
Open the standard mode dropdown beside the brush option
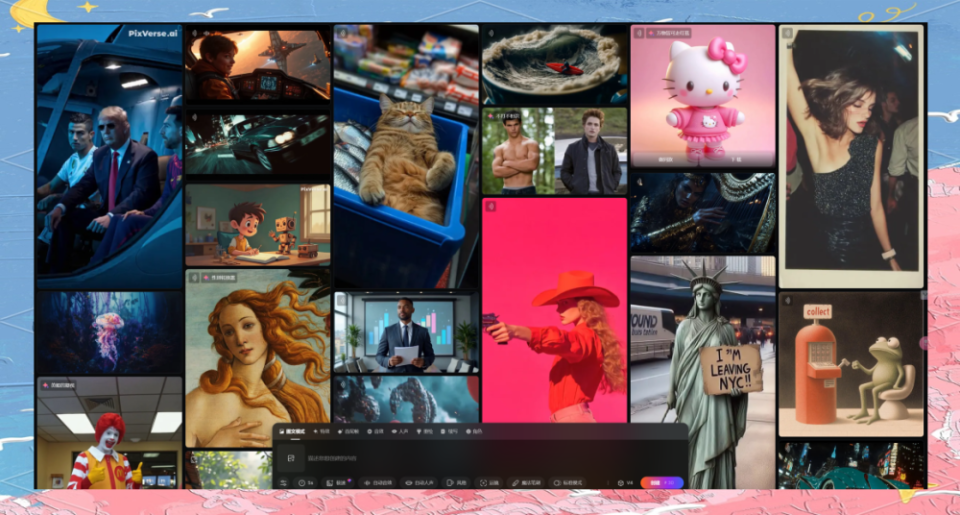568,483
